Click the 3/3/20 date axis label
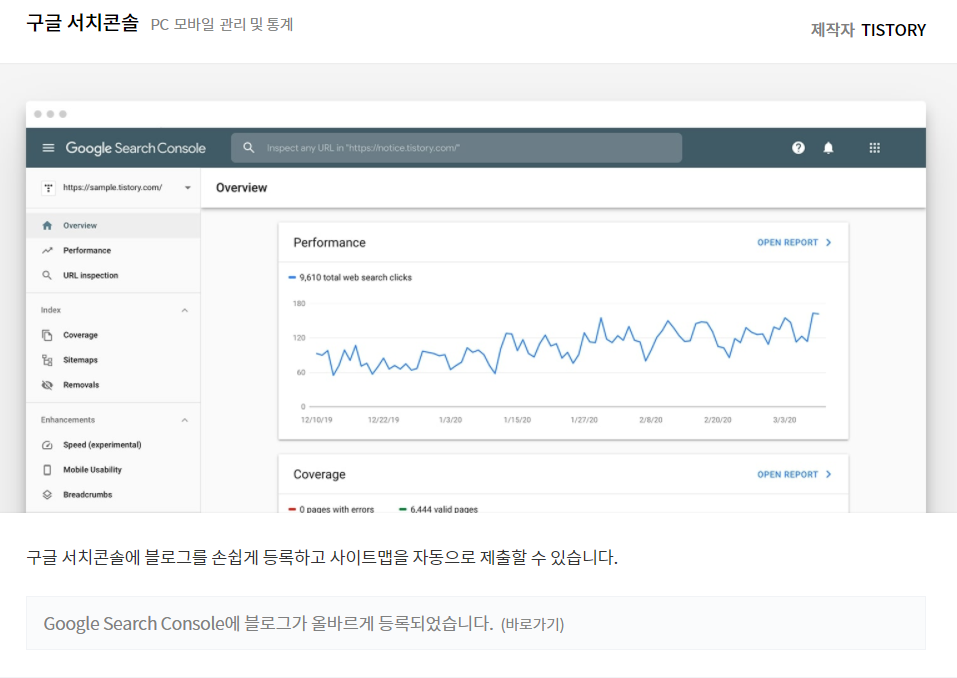The width and height of the screenshot is (957, 678). click(784, 420)
